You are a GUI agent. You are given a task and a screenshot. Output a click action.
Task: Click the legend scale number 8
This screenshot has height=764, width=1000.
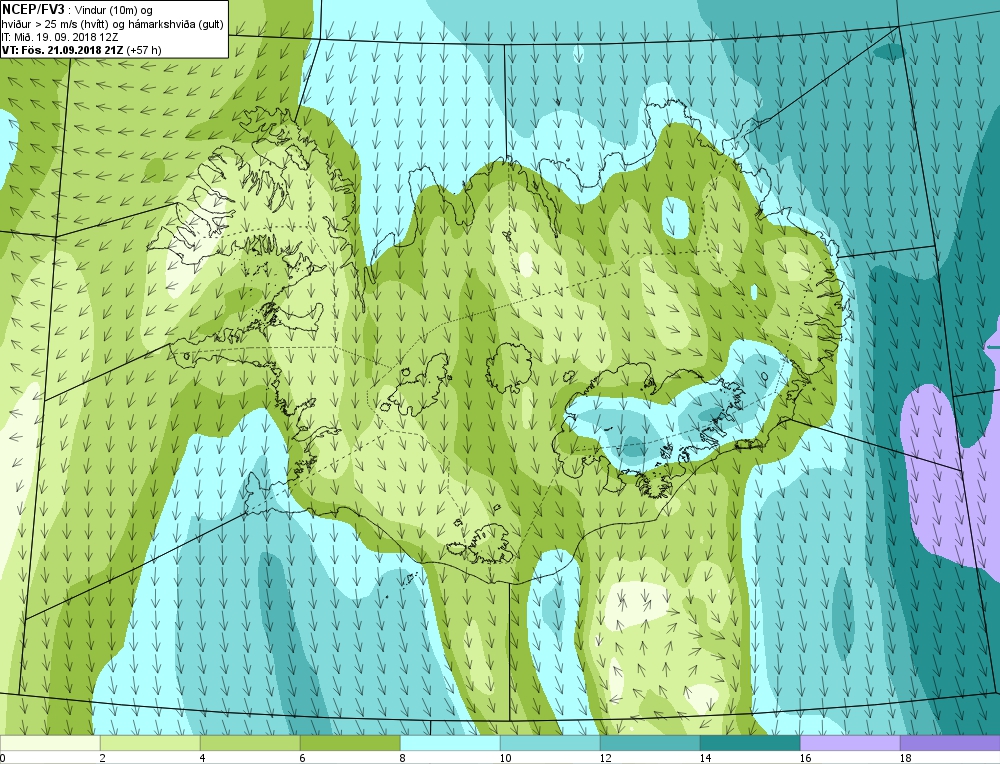pos(403,758)
